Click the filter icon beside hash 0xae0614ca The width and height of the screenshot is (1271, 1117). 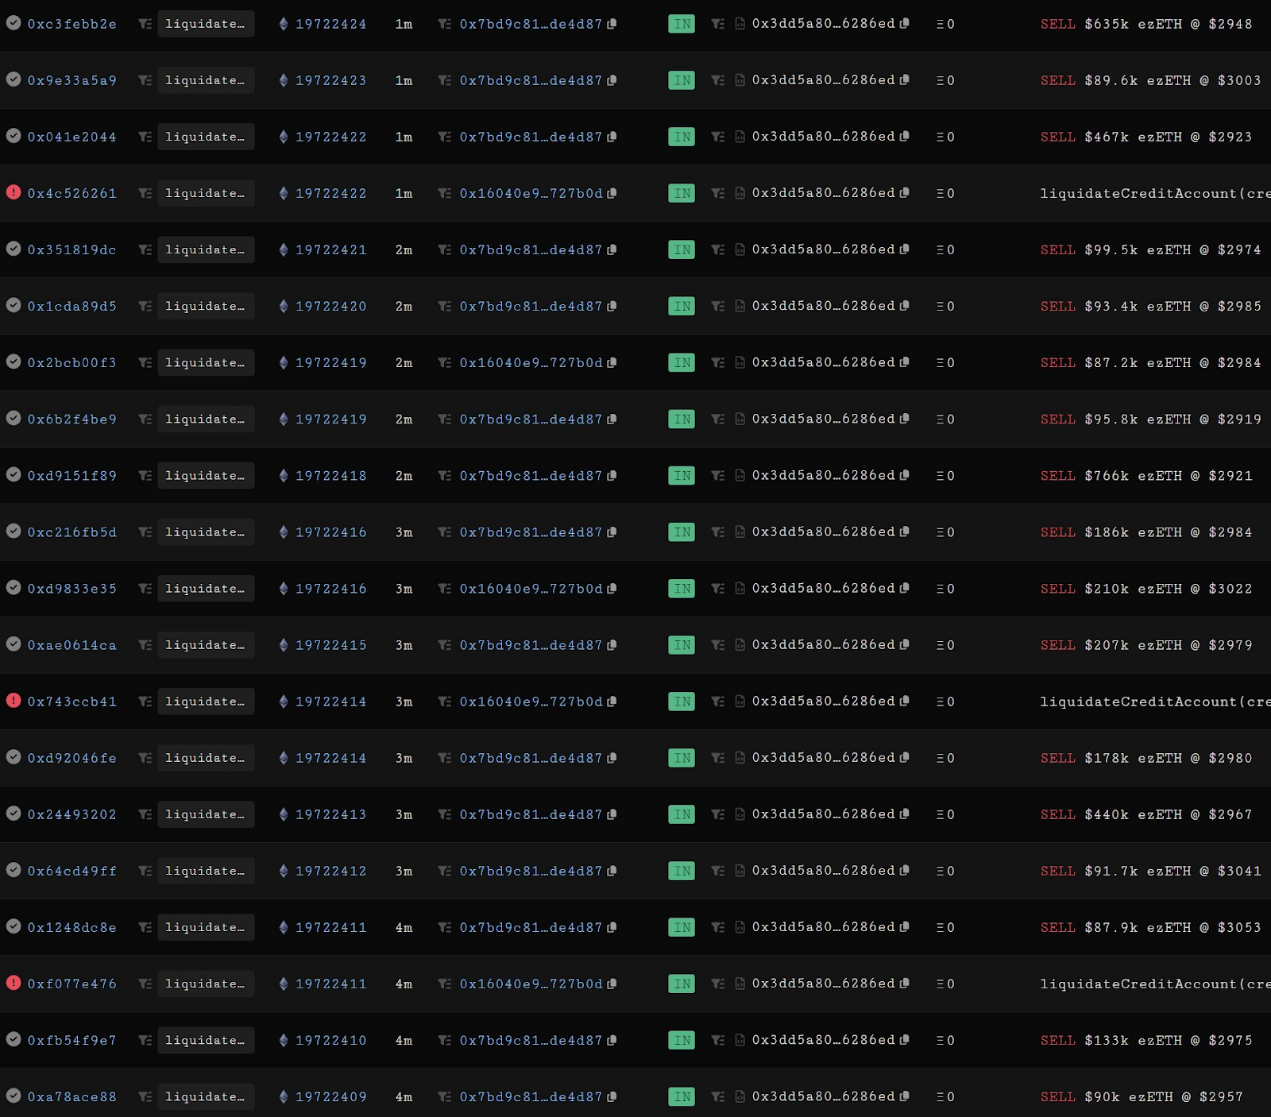pos(145,645)
